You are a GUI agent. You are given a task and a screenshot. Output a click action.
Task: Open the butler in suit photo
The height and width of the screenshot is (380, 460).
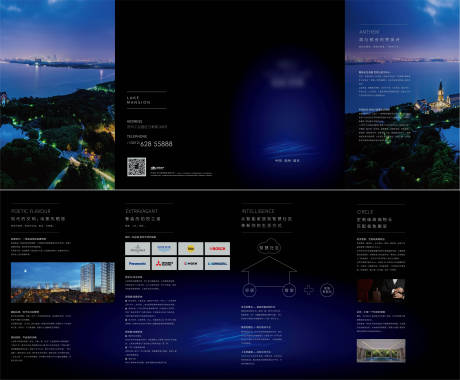click(381, 291)
